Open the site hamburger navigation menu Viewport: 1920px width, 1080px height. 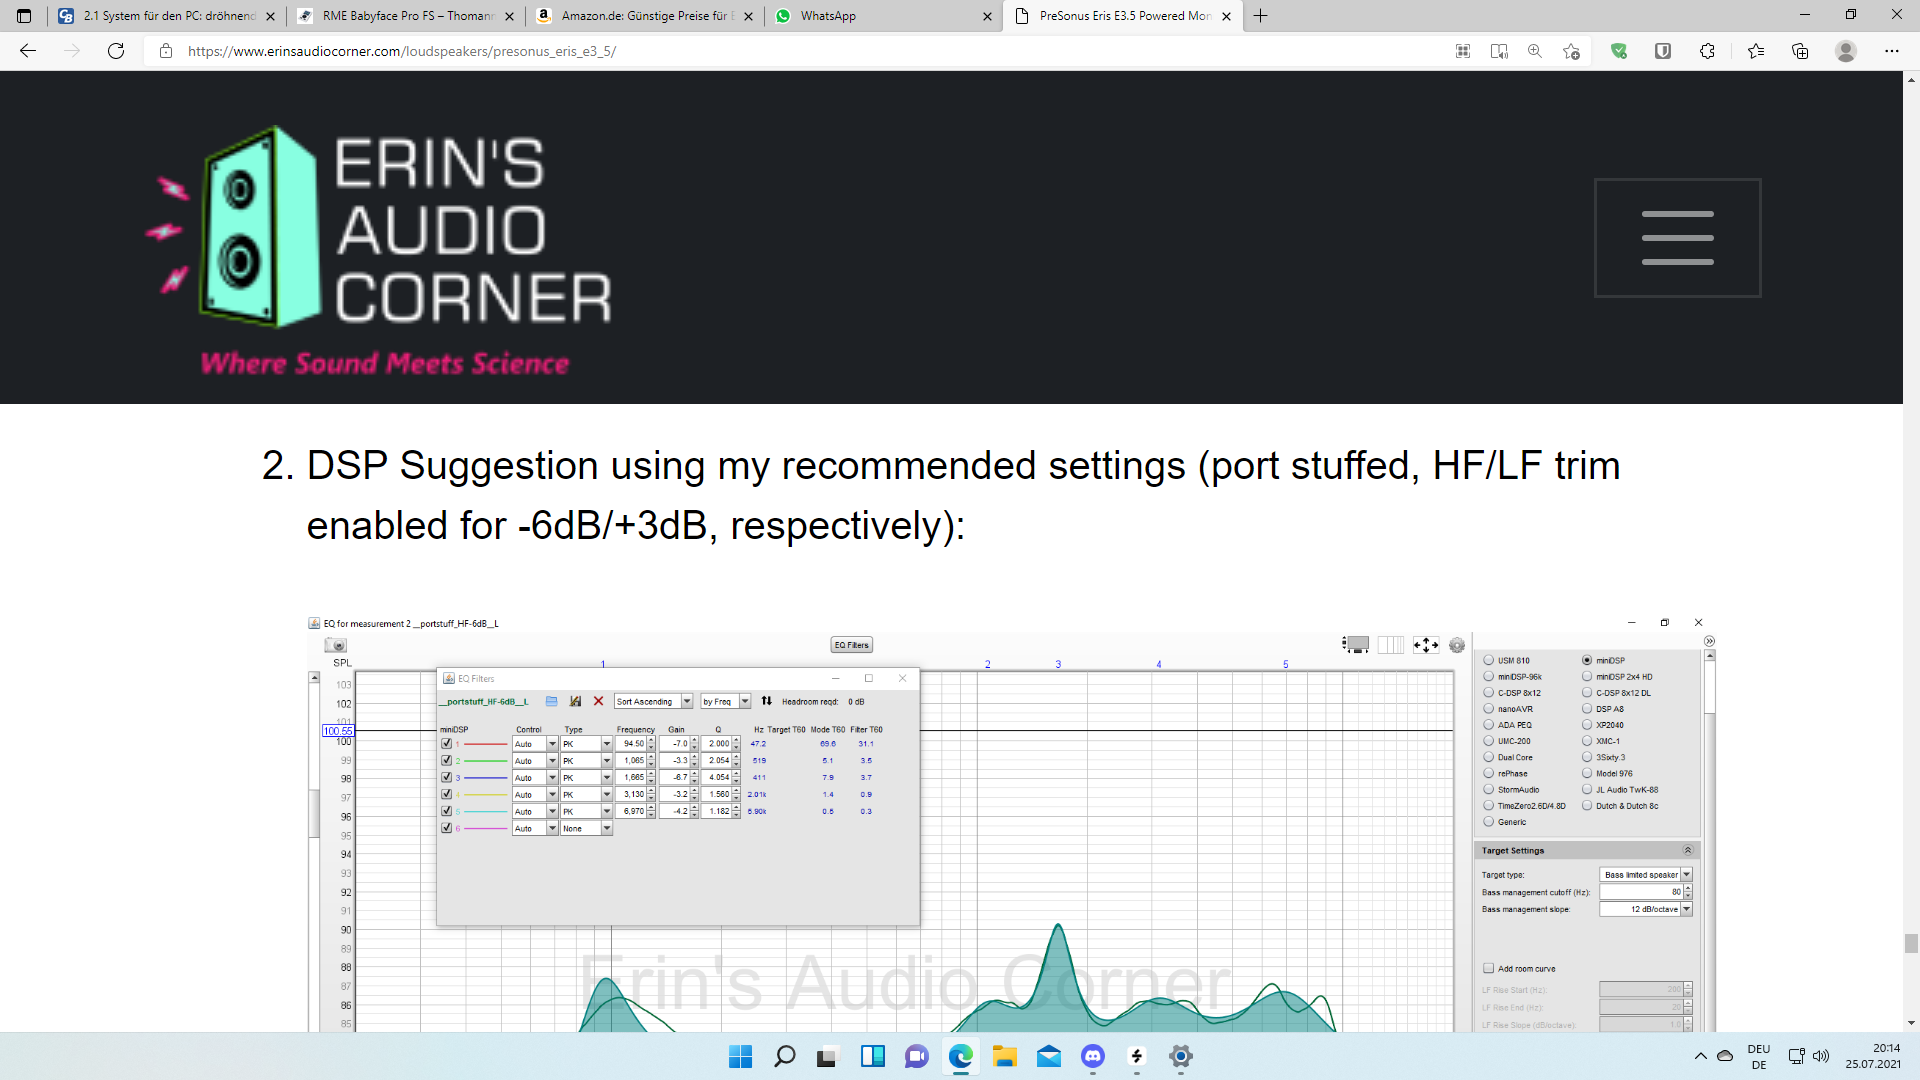tap(1677, 238)
